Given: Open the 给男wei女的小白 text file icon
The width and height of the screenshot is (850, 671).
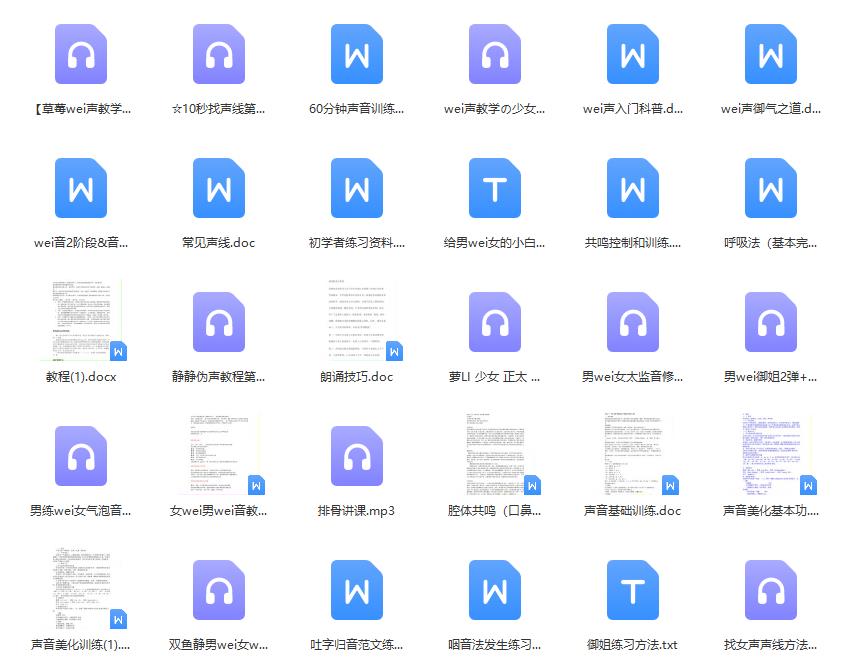Looking at the screenshot, I should [x=494, y=188].
